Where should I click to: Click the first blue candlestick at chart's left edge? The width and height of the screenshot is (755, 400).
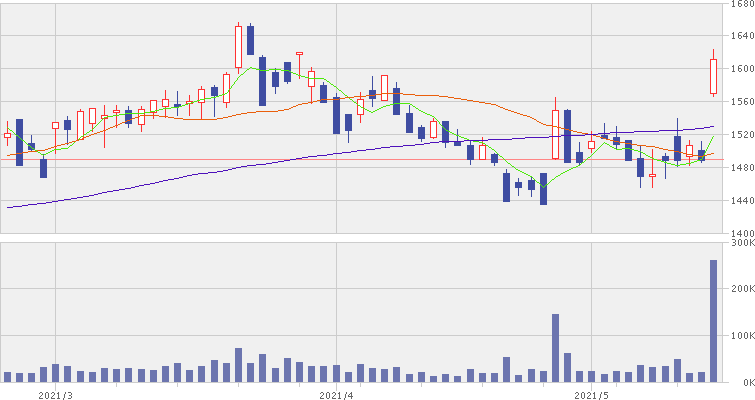tap(19, 142)
